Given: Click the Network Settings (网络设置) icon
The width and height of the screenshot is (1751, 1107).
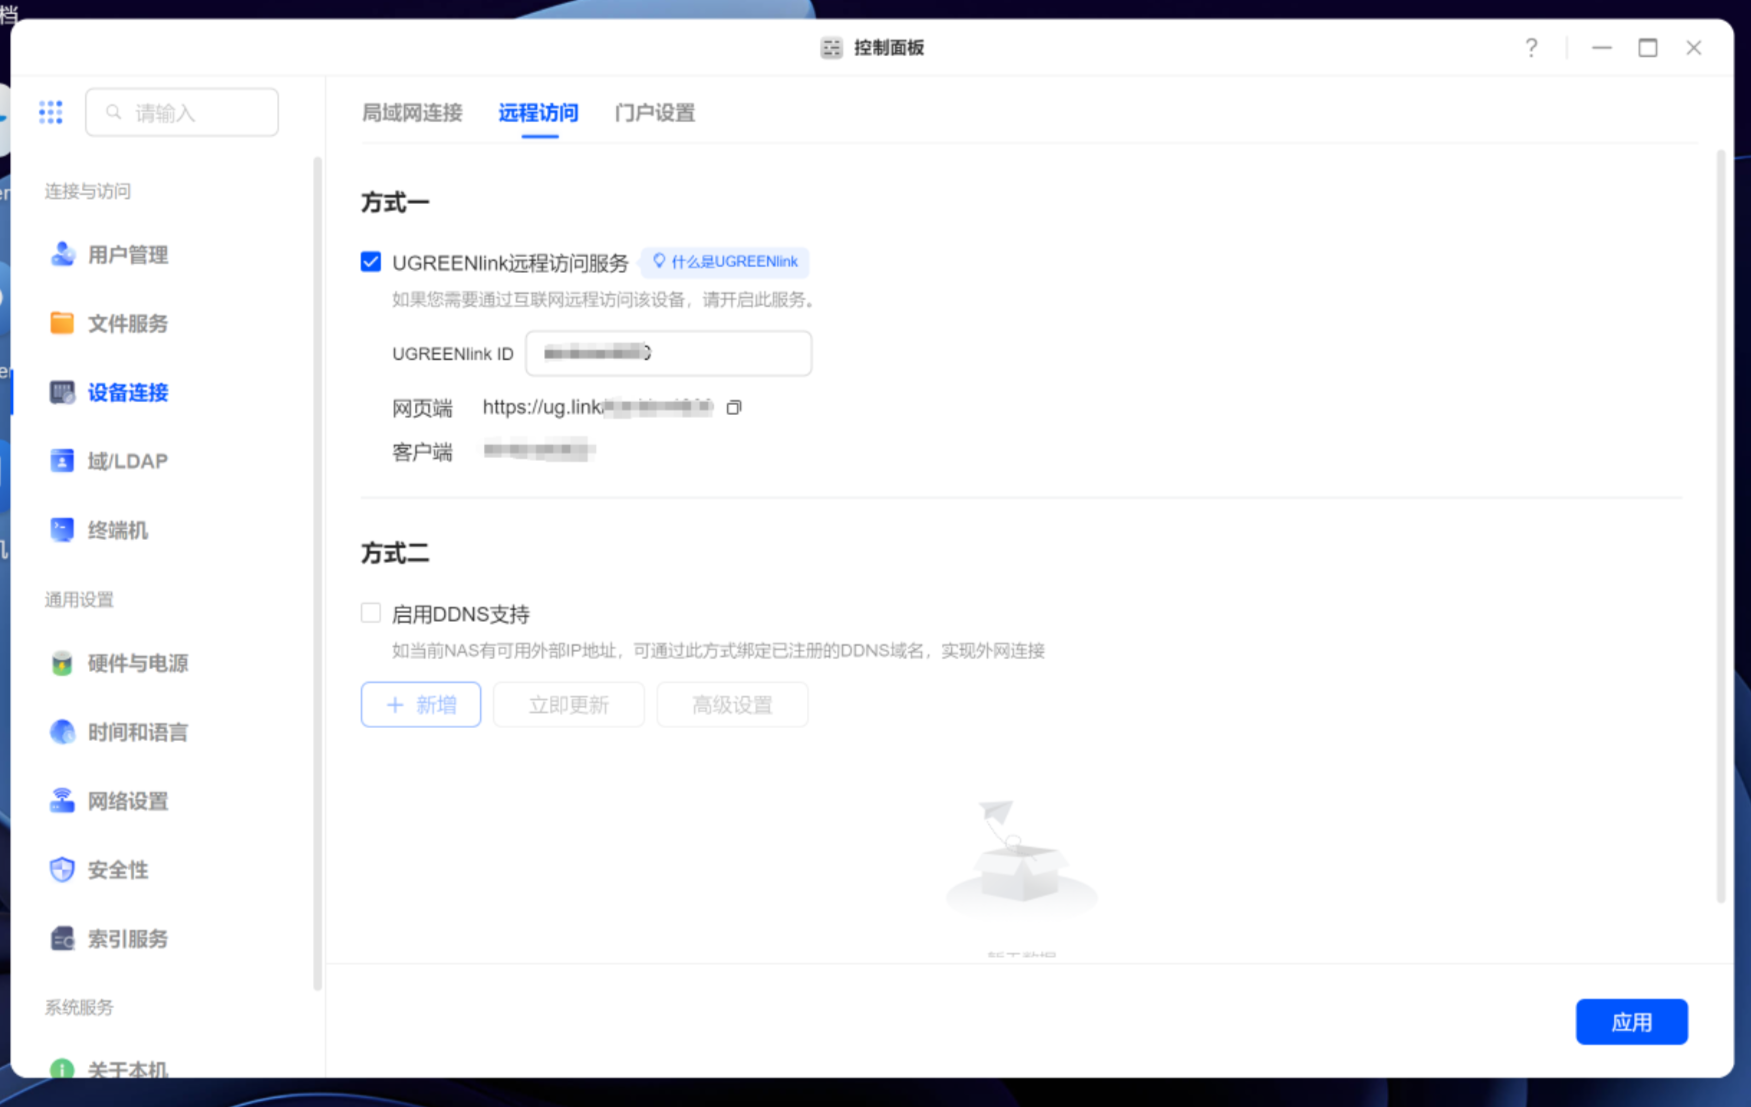Looking at the screenshot, I should click(62, 801).
